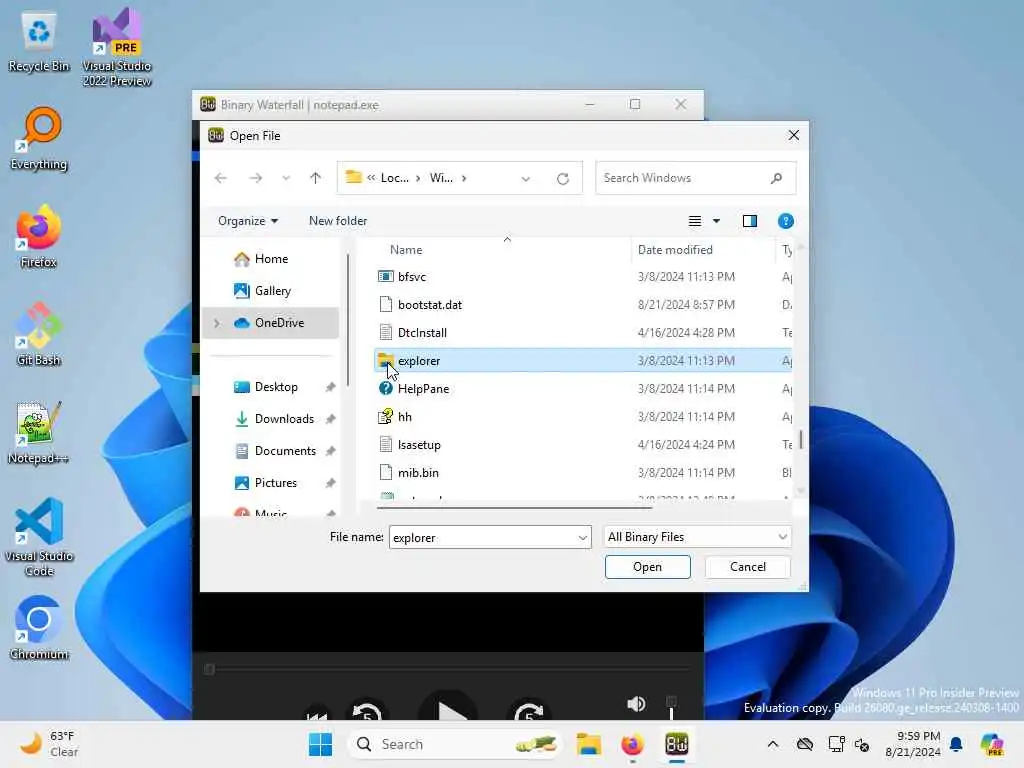
Task: Select Home in navigation pane
Action: 271,259
